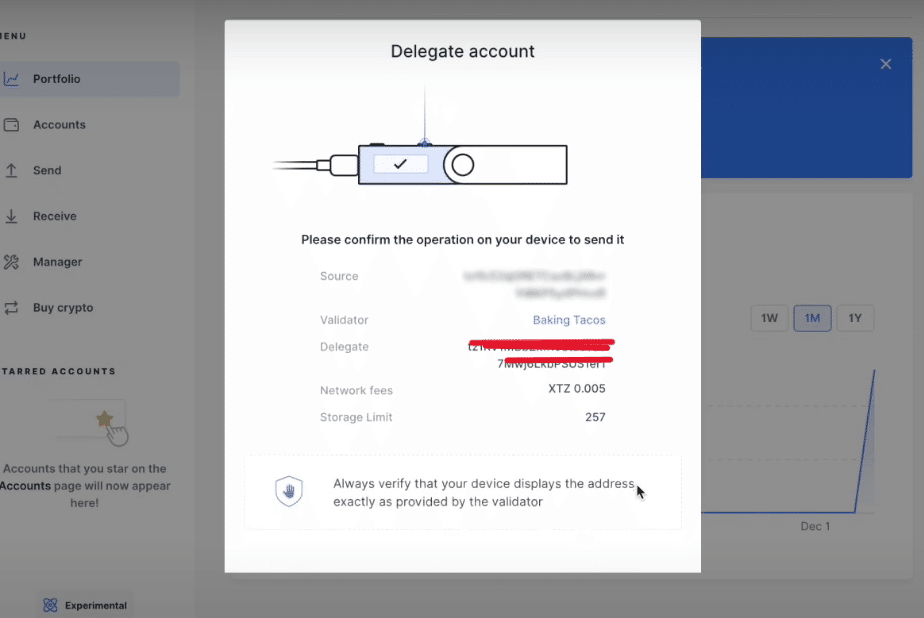
Task: Click the Accounts wallet icon
Action: (12, 125)
